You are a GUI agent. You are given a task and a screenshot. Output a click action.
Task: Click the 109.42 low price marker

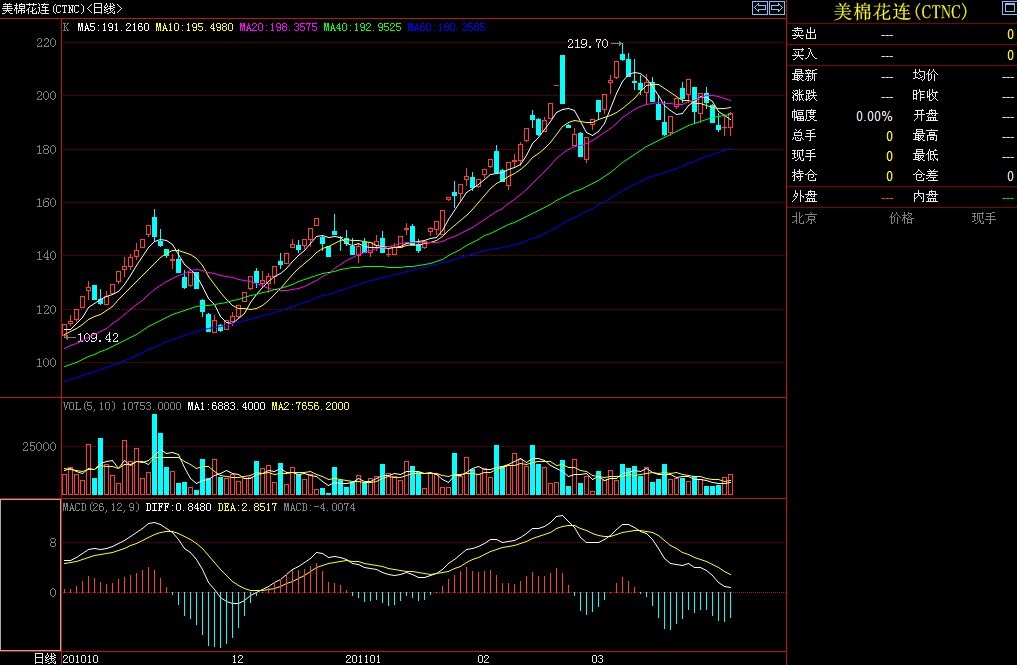97,338
